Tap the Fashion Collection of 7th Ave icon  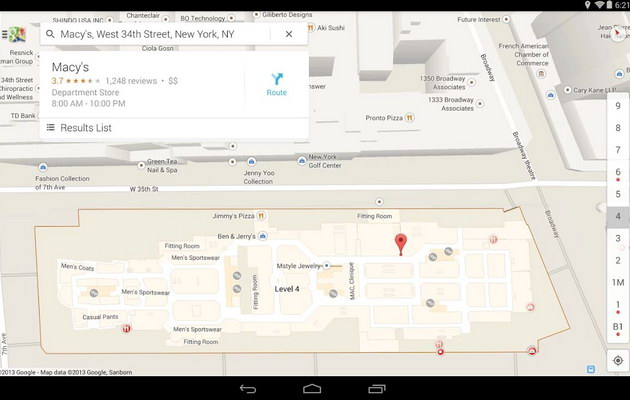pyautogui.click(x=43, y=167)
